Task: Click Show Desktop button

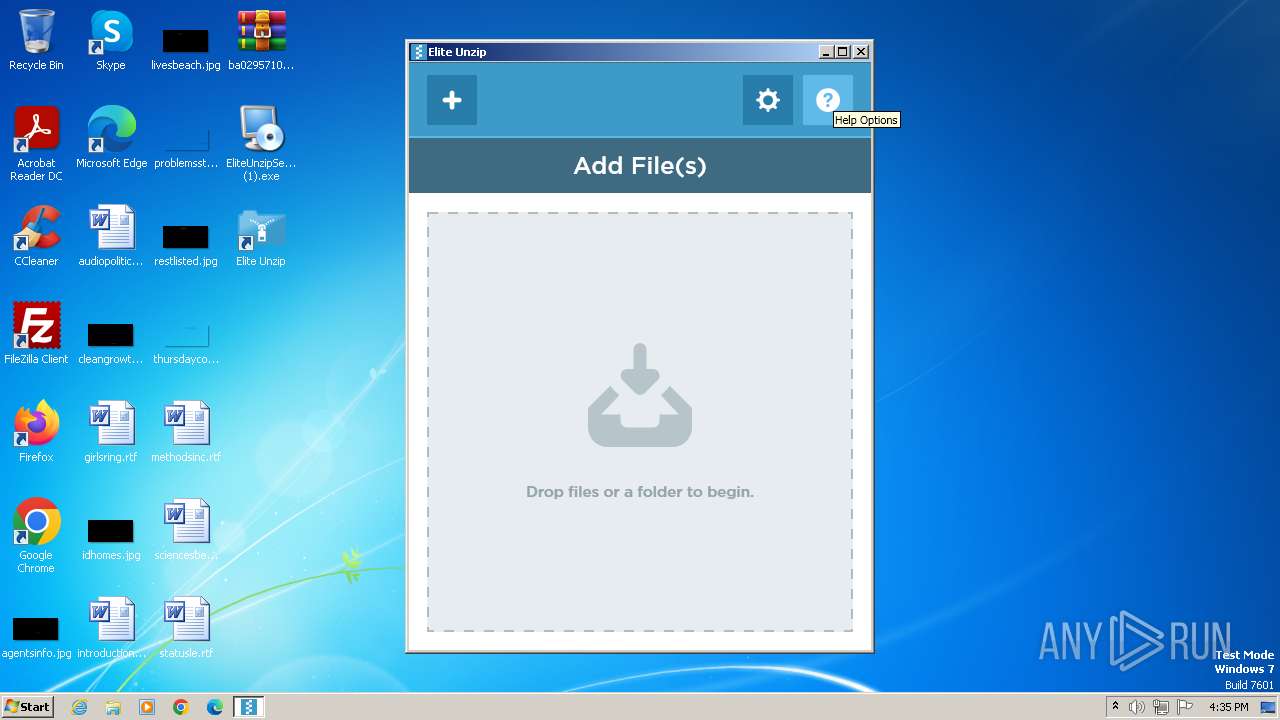Action: coord(1268,707)
